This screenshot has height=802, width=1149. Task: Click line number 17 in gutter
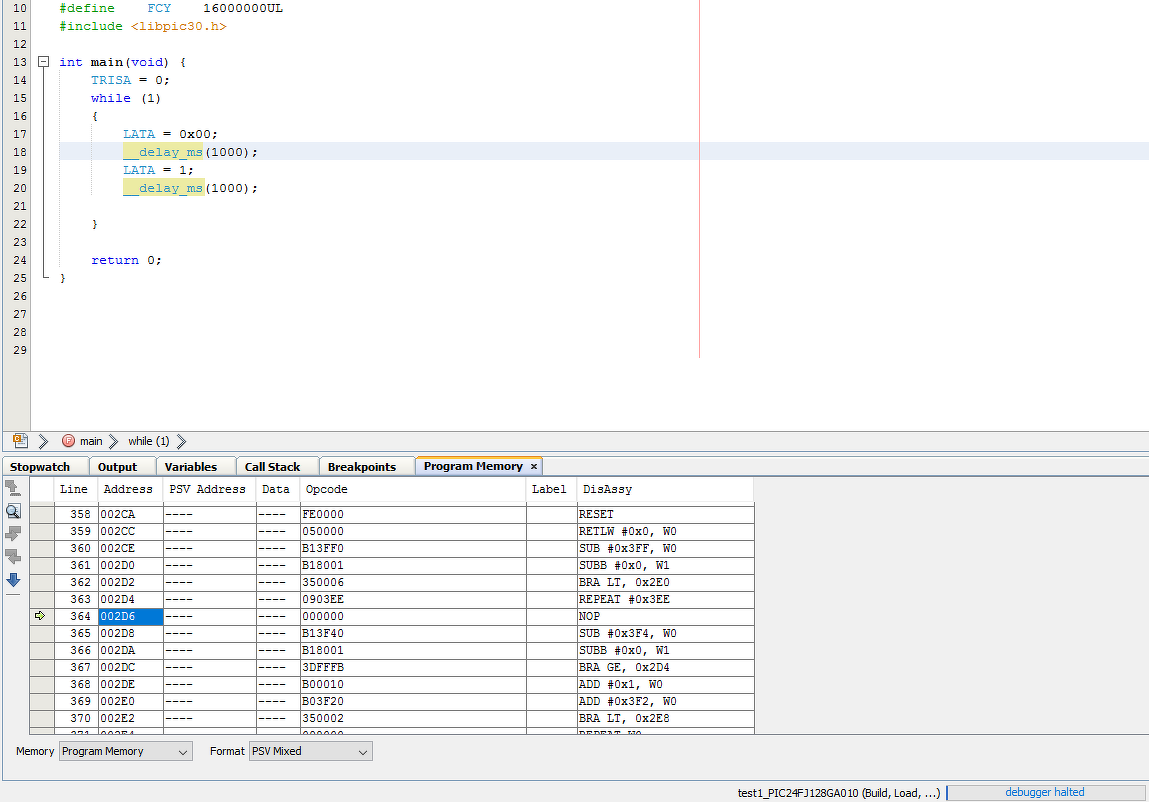[20, 134]
